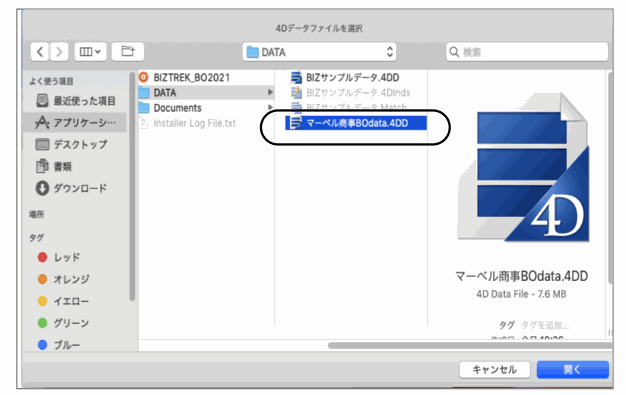Screen dimensions: 626x395
Task: Click the preview pane vertical scrollbar
Action: pos(610,178)
